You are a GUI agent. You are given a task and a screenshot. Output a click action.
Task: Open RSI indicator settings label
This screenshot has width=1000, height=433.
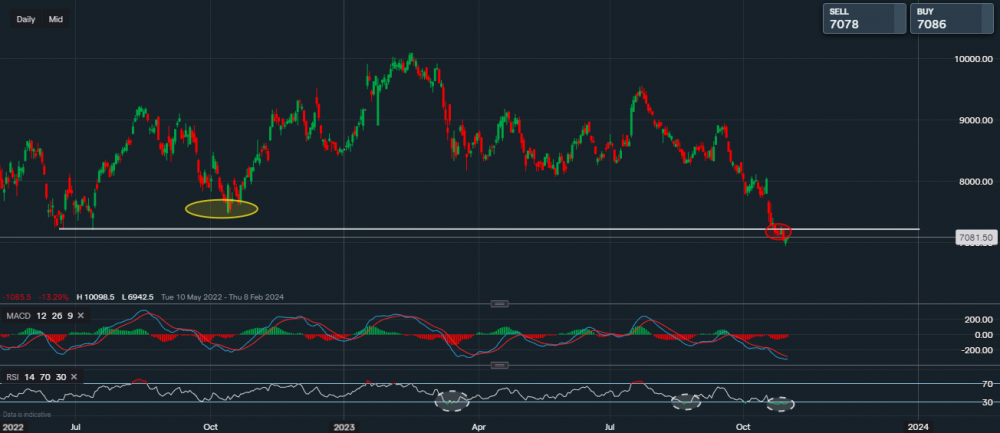tap(14, 376)
